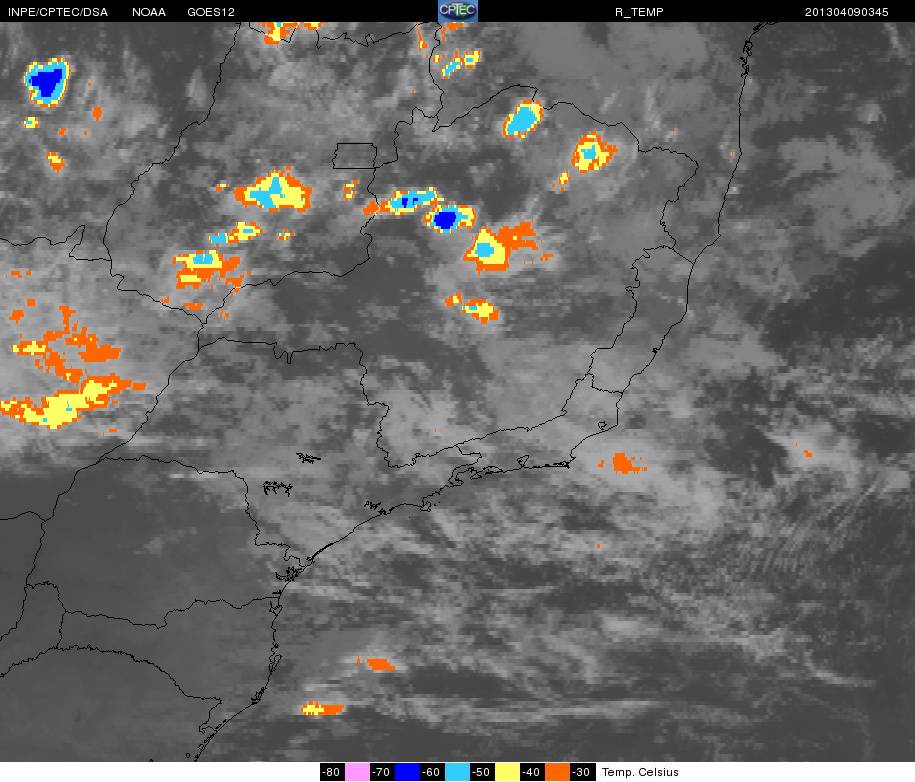Select the -30 legend value

tap(582, 772)
